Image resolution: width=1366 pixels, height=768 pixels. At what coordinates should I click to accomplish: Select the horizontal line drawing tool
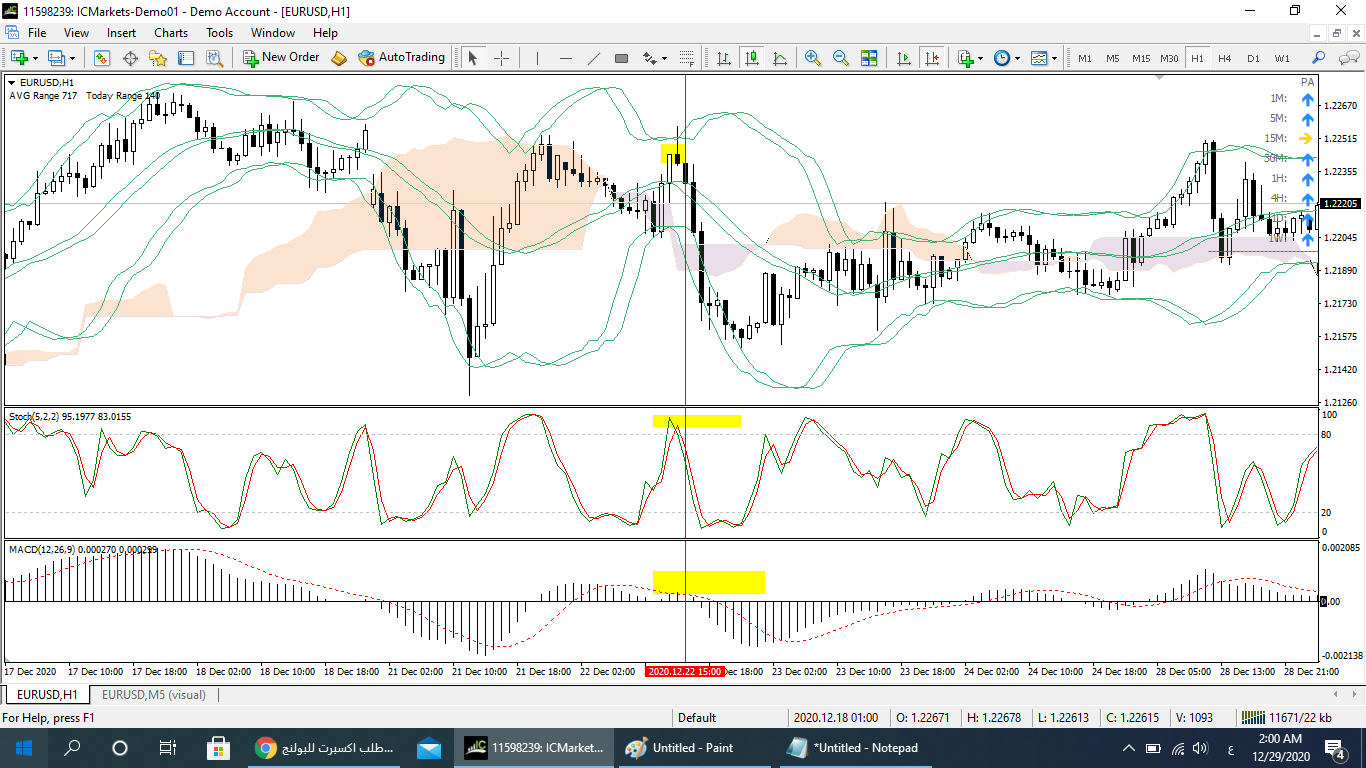(565, 58)
